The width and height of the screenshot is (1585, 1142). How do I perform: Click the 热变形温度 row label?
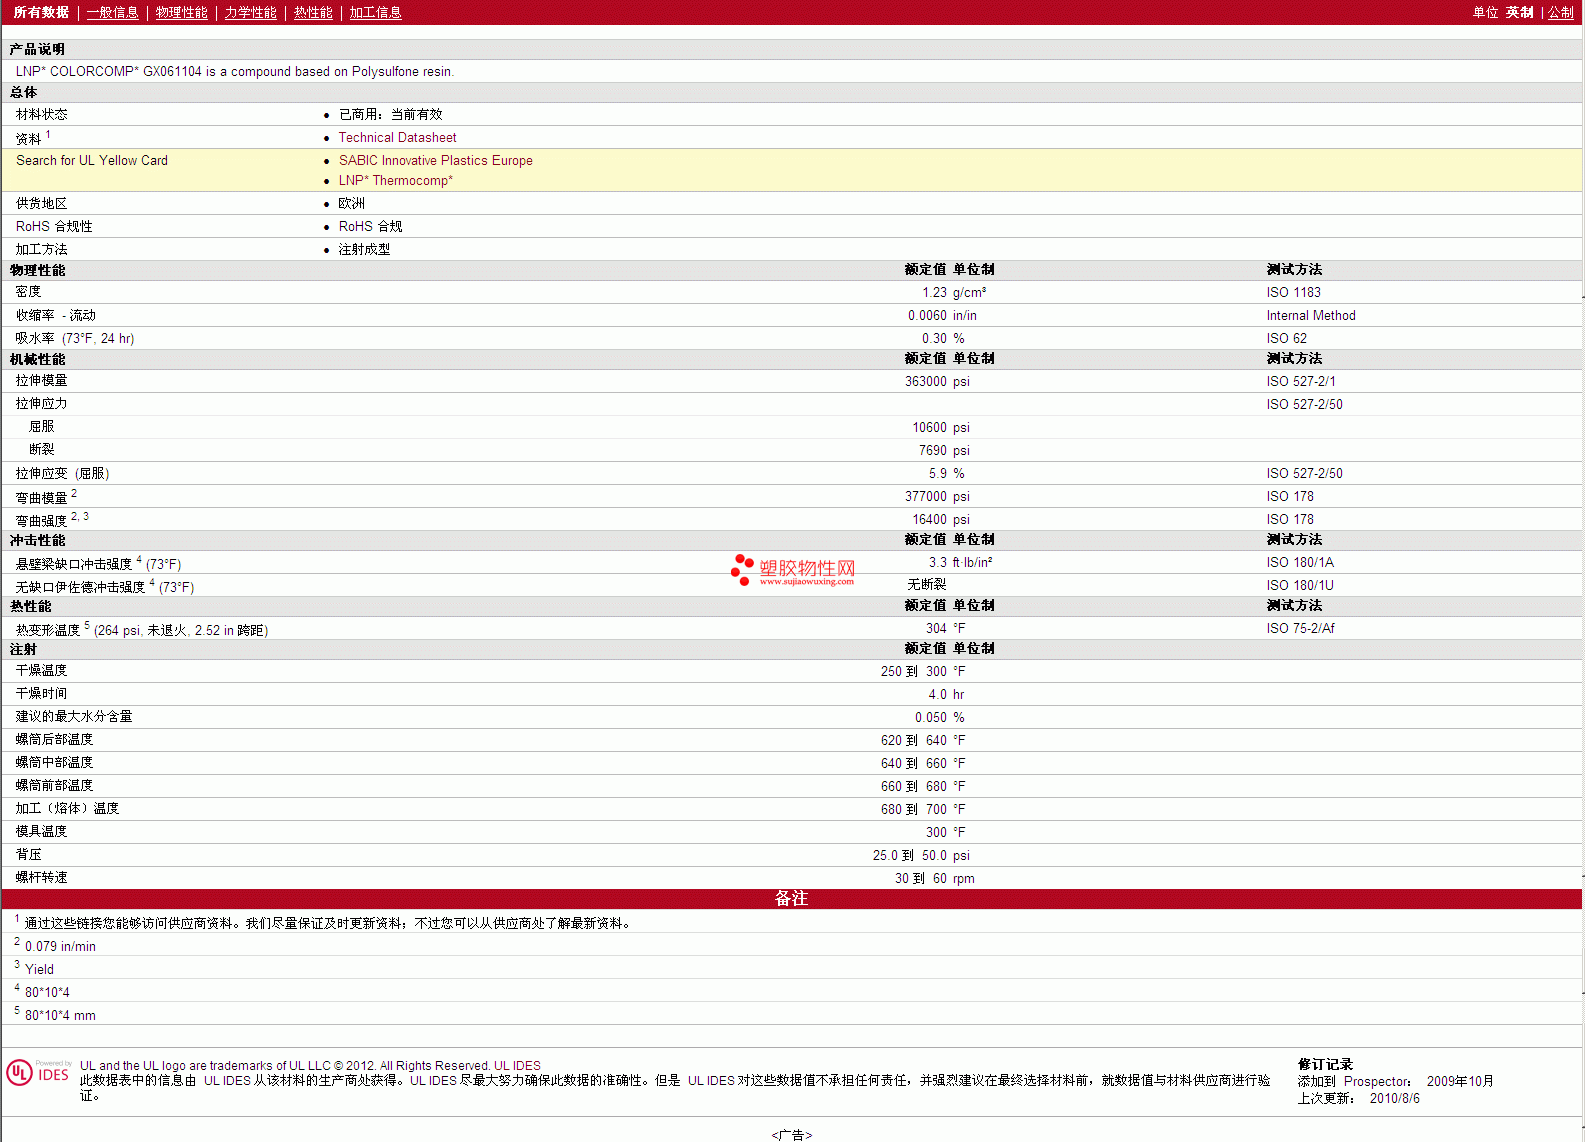[47, 631]
